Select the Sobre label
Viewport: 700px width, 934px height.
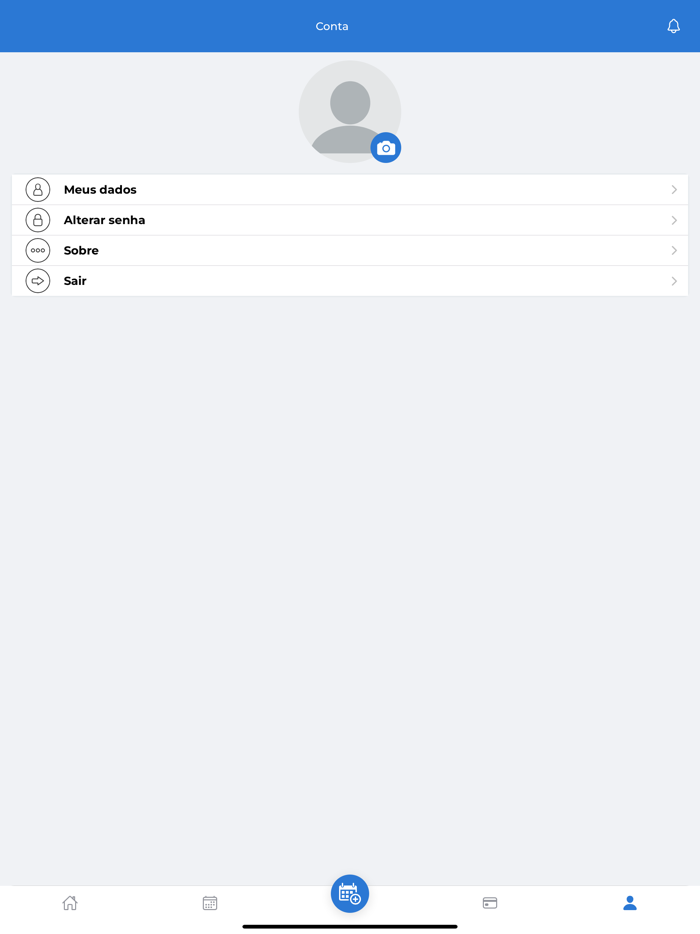(81, 251)
